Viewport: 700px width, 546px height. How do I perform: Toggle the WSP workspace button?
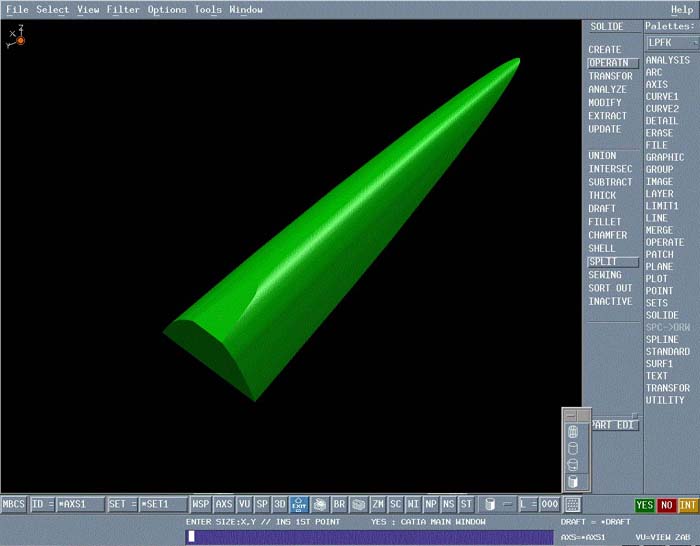coord(201,505)
